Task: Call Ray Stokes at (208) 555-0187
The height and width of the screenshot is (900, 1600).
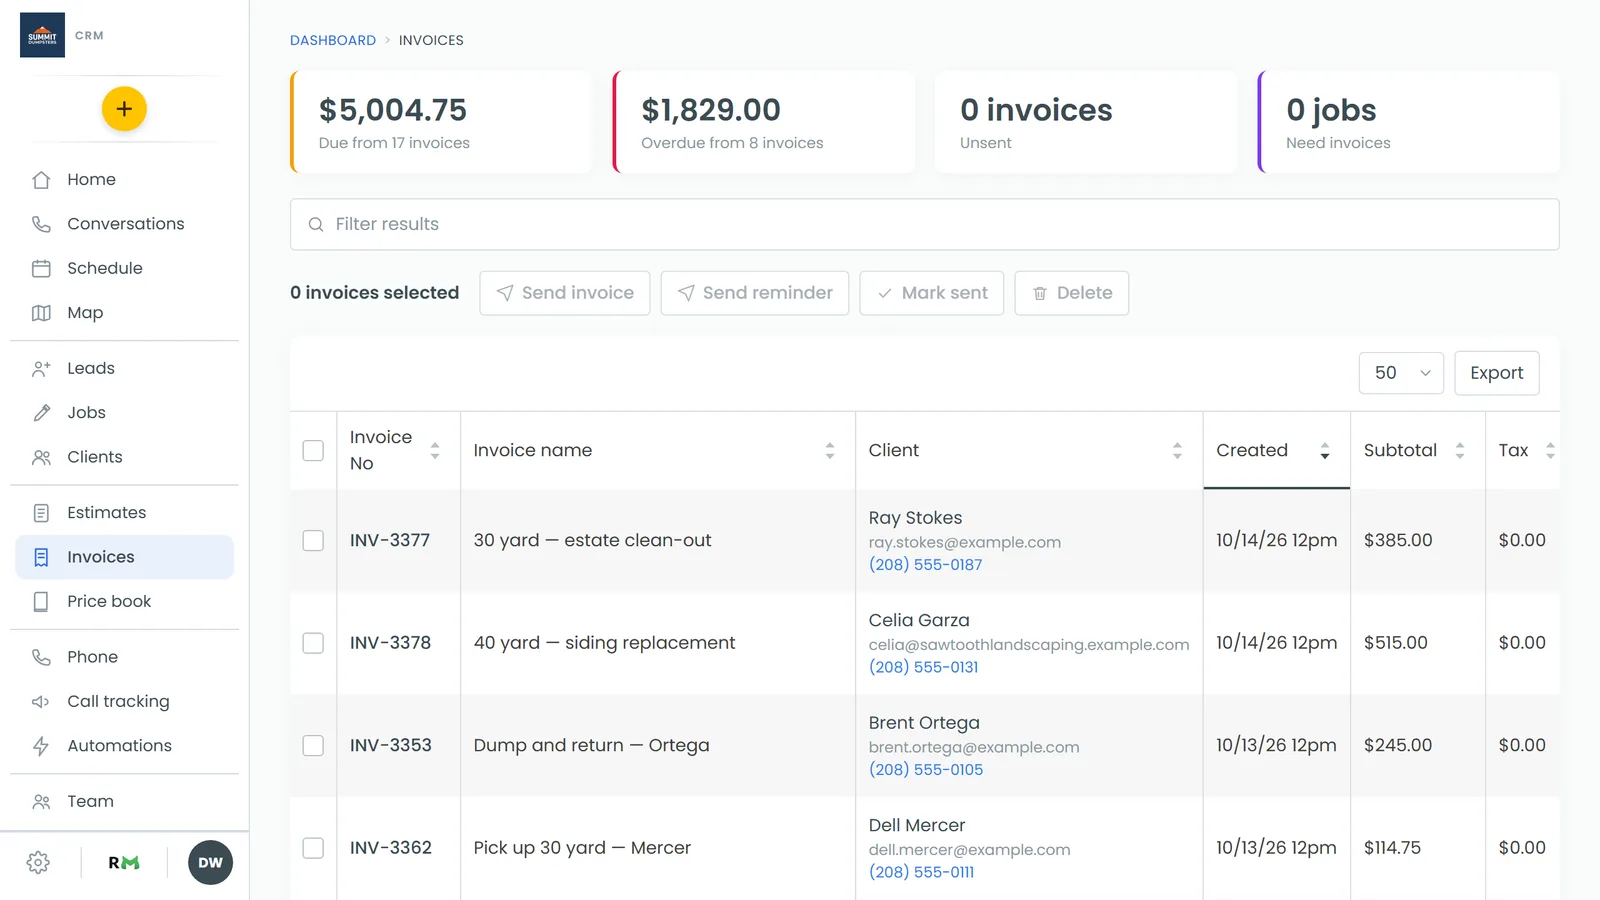Action: tap(925, 565)
